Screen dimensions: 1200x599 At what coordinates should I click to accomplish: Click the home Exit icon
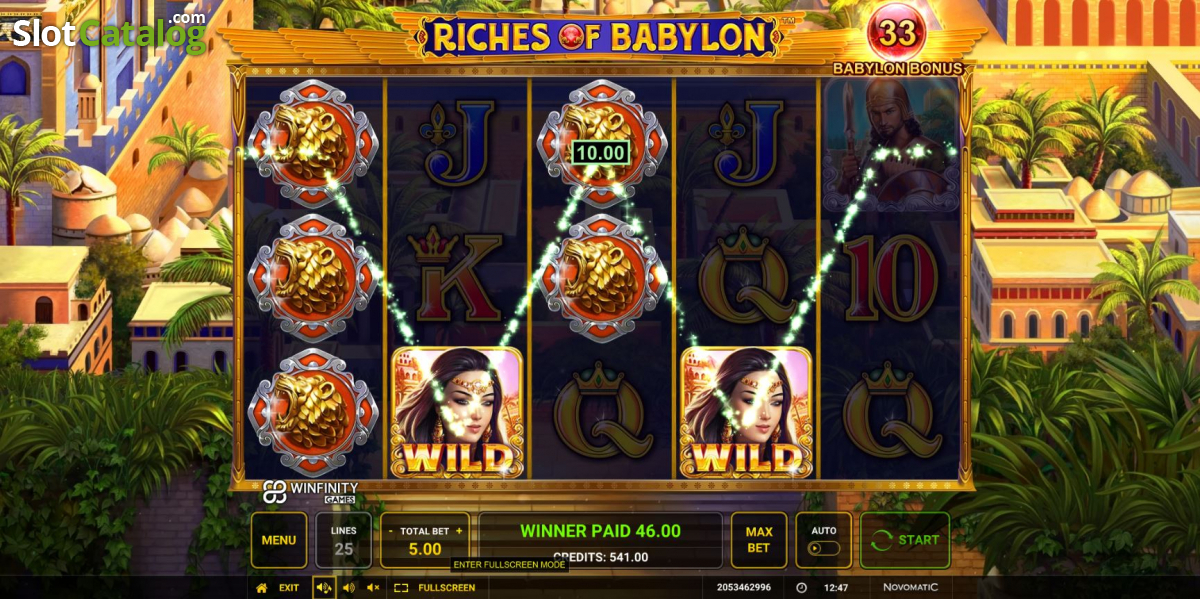click(262, 588)
